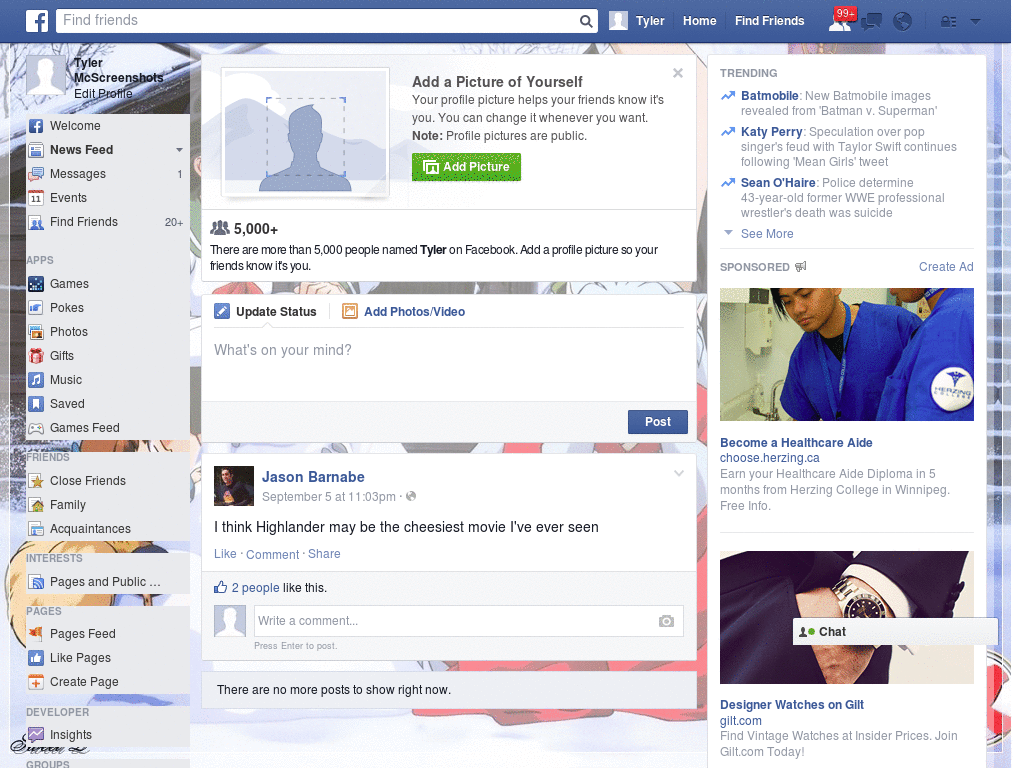Open Welcome in left sidebar
This screenshot has width=1024, height=768.
coord(75,126)
